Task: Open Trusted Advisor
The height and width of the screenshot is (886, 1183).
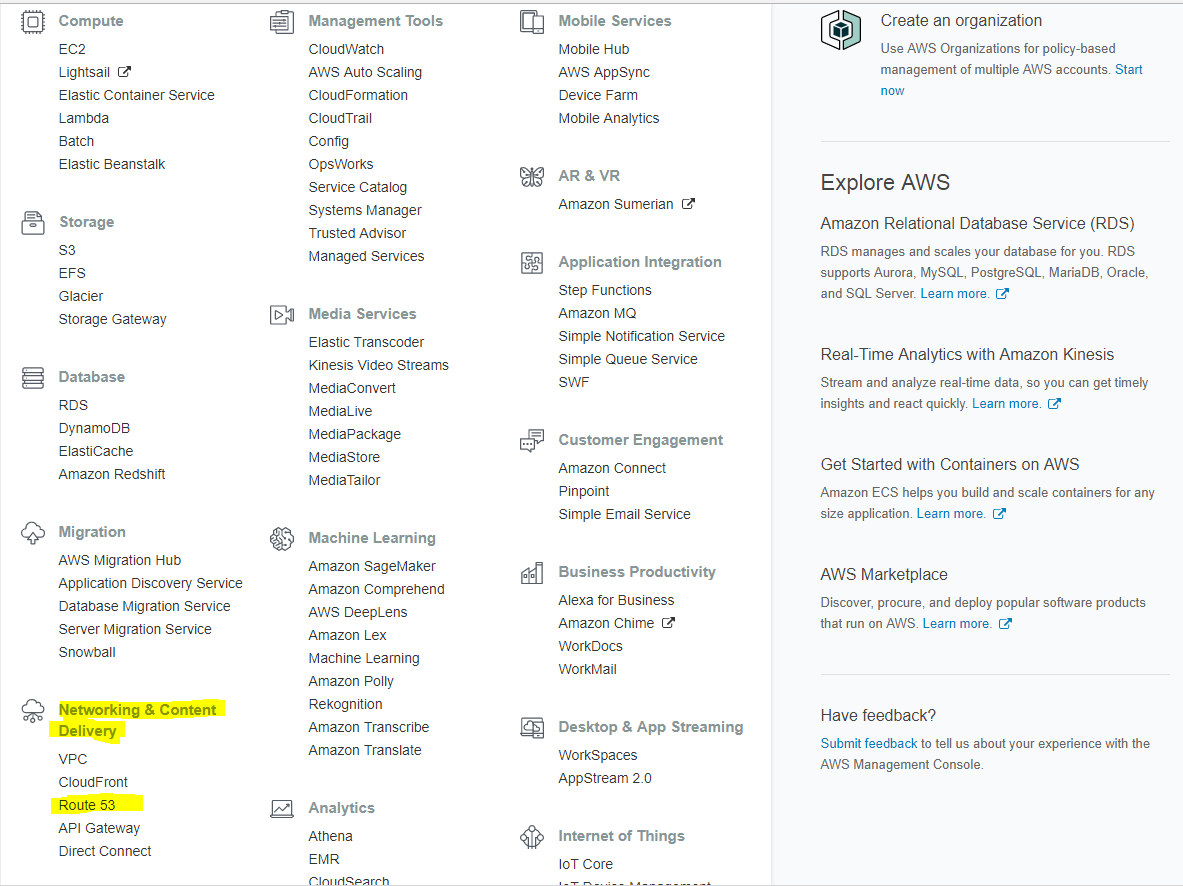Action: pos(357,234)
